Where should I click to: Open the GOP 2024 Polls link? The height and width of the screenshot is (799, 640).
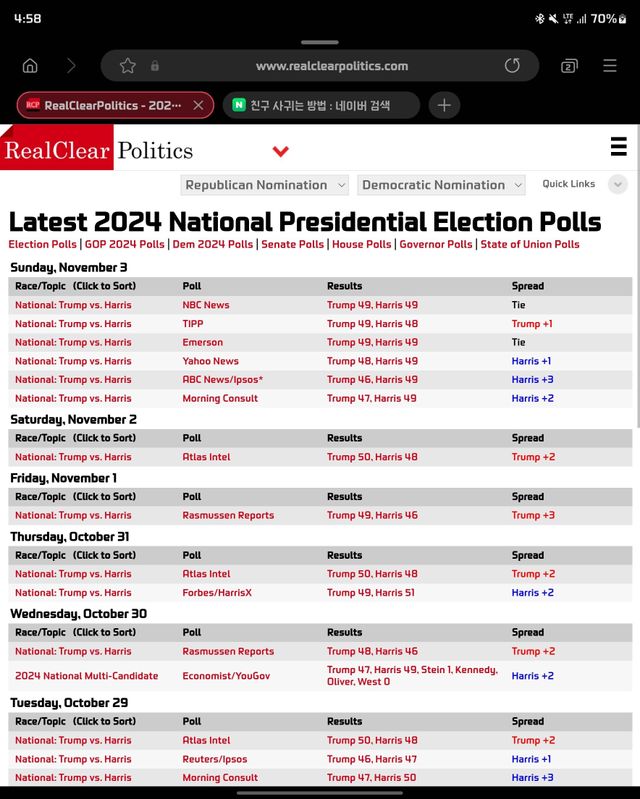pyautogui.click(x=124, y=244)
